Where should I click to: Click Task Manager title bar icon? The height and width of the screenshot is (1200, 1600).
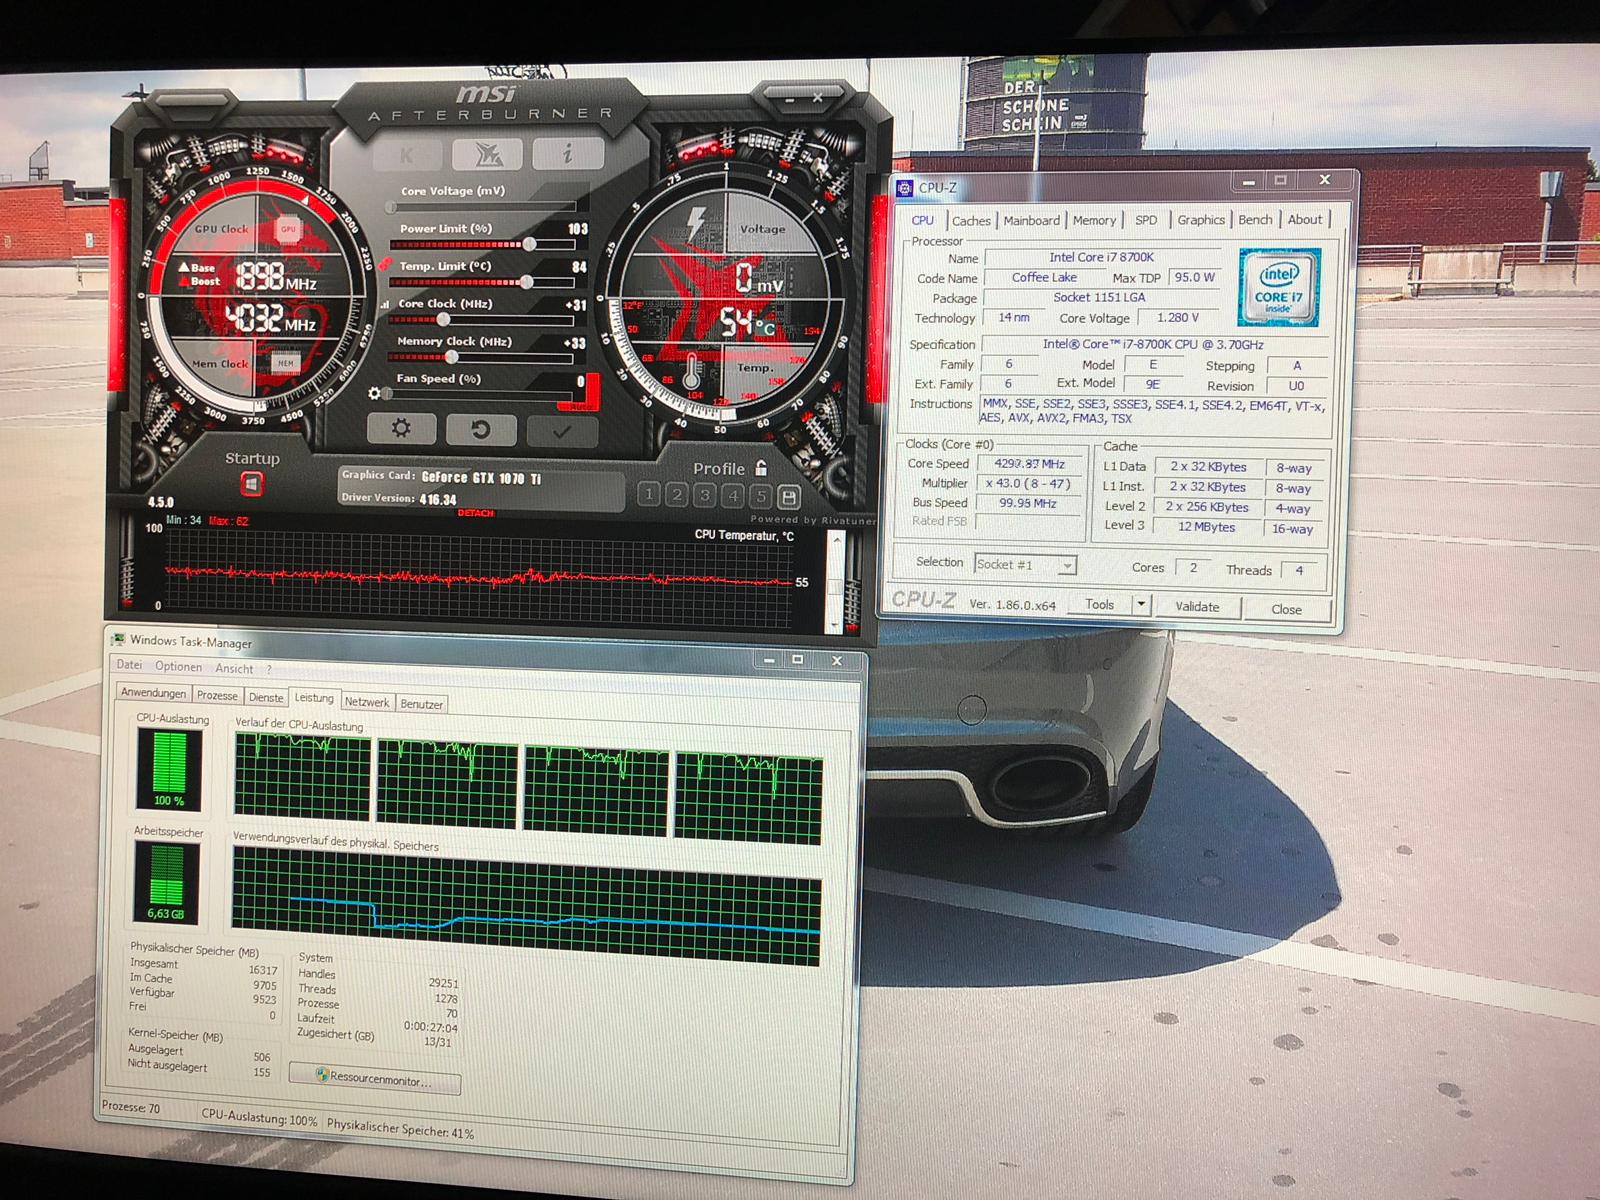pos(118,640)
